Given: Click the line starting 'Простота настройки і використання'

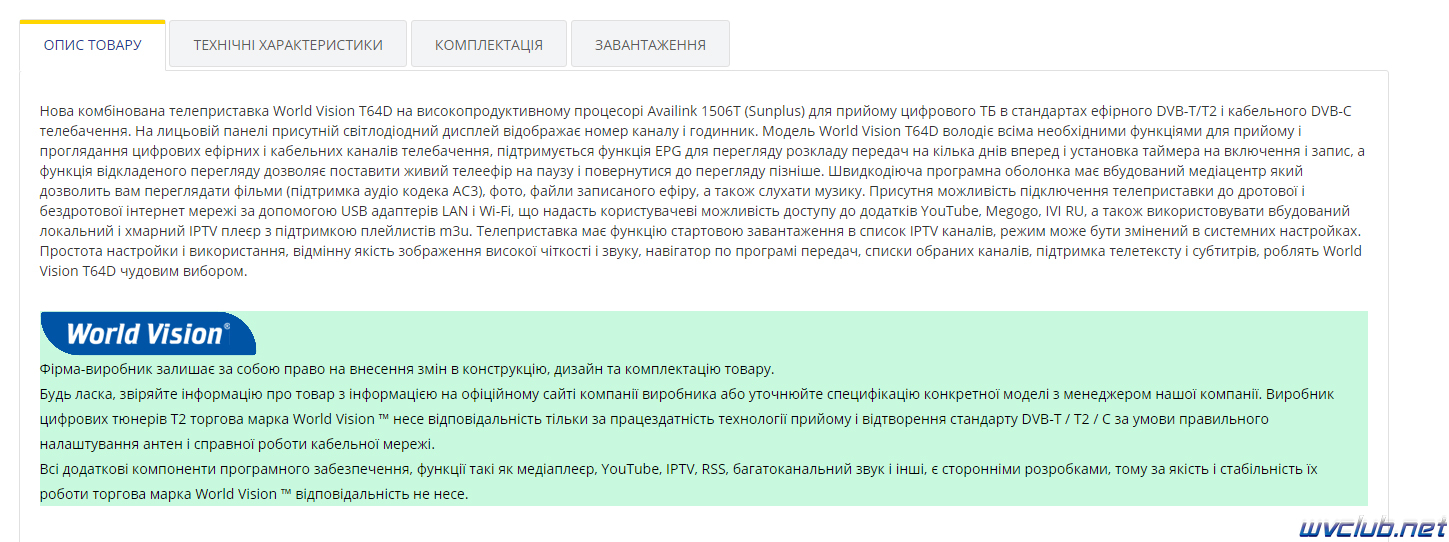Looking at the screenshot, I should [701, 250].
